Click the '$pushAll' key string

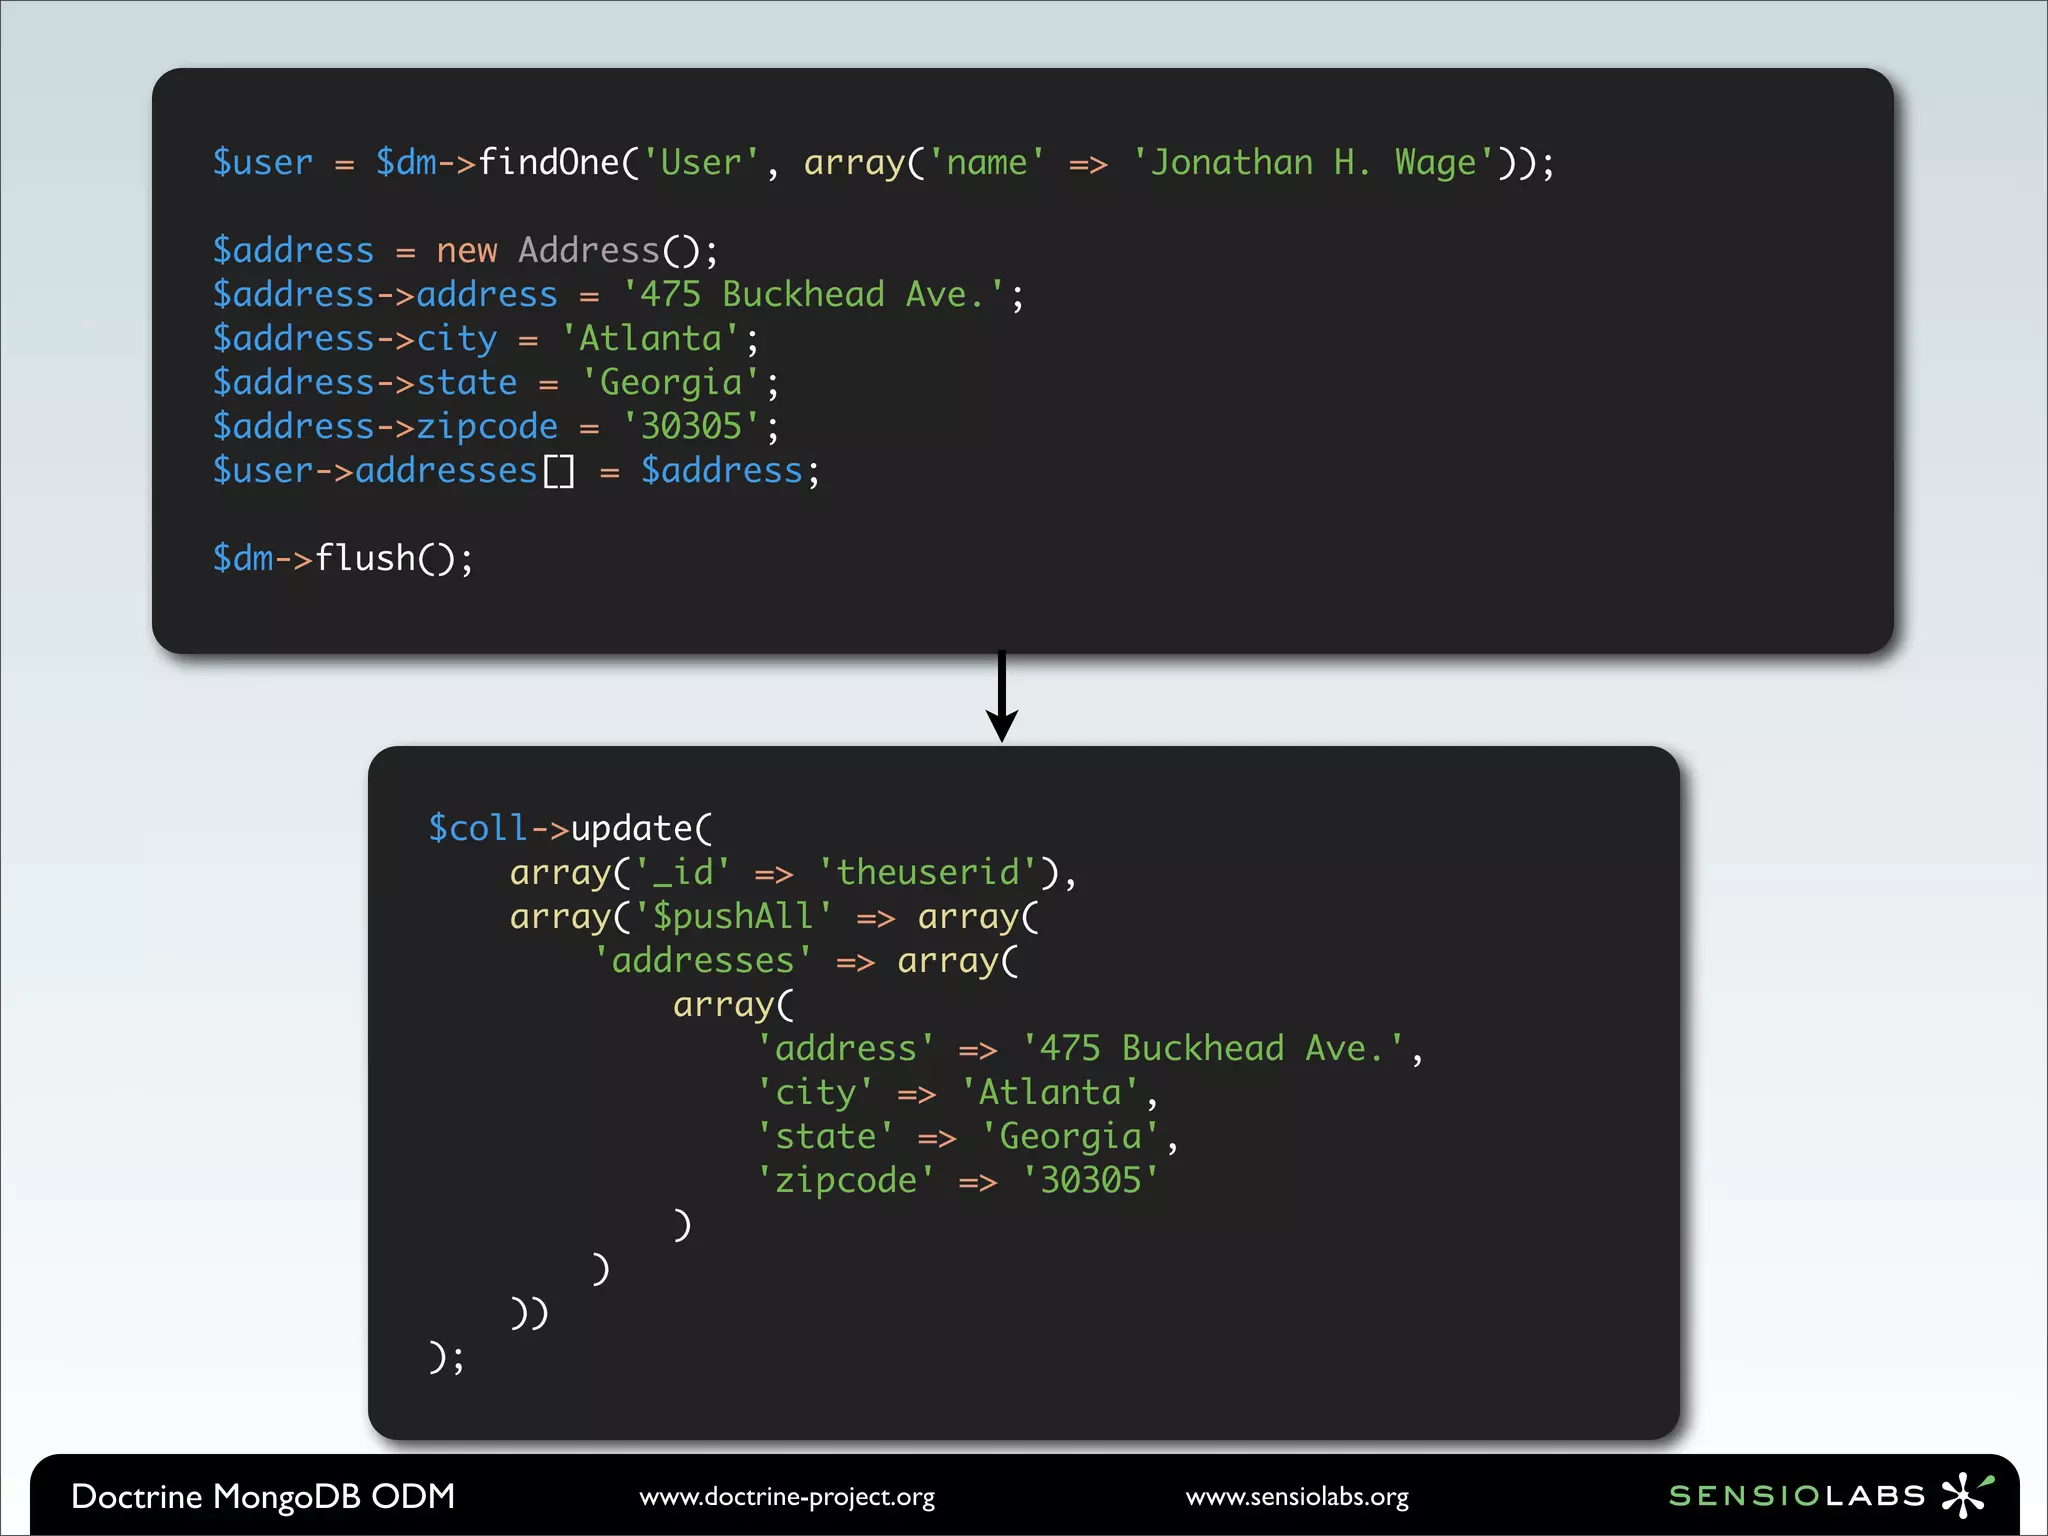[733, 916]
